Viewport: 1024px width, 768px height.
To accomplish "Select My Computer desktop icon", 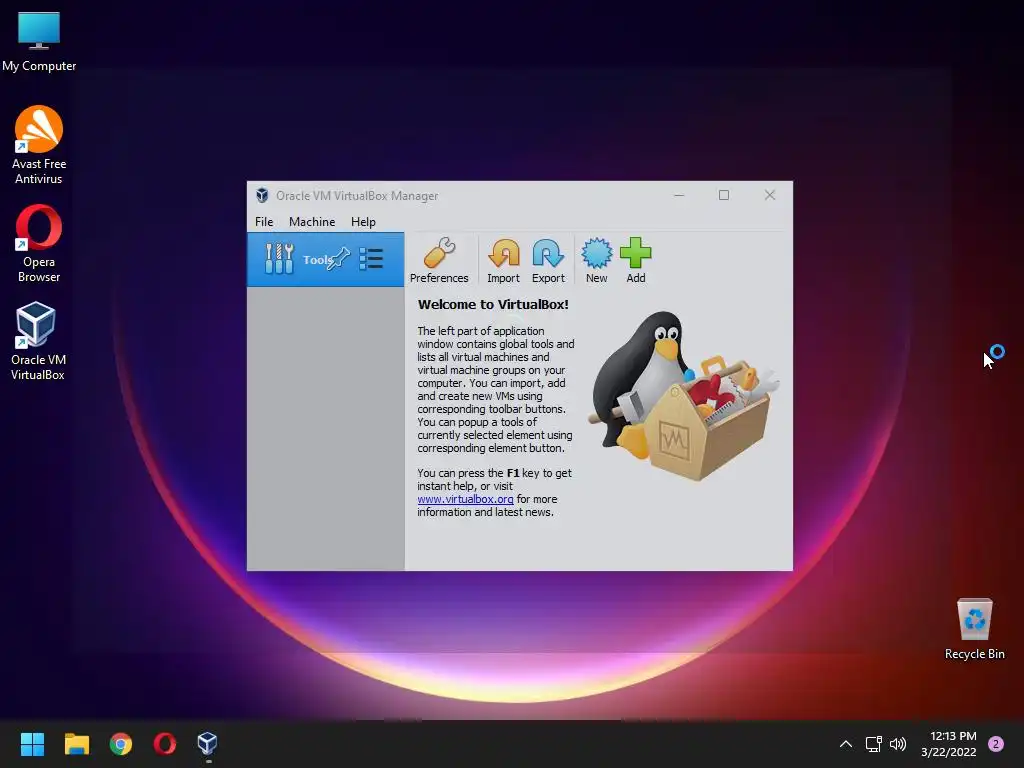I will 39,42.
